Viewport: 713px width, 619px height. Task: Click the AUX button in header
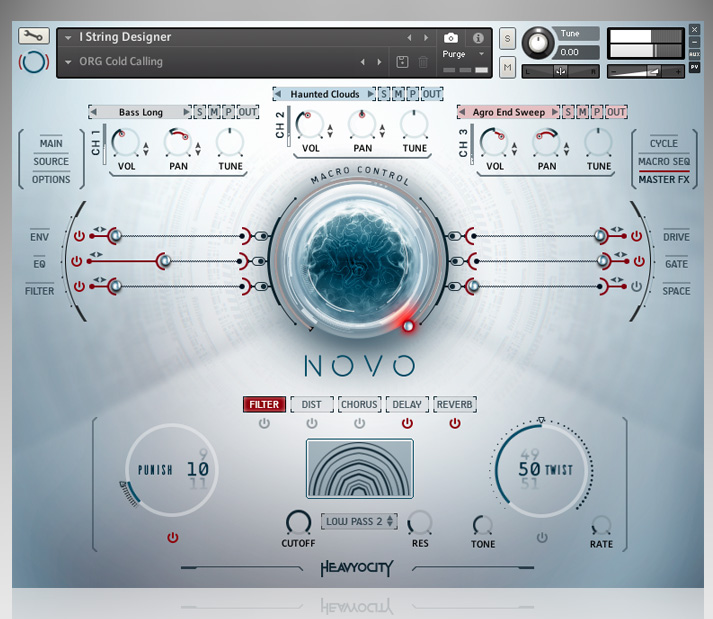[694, 54]
